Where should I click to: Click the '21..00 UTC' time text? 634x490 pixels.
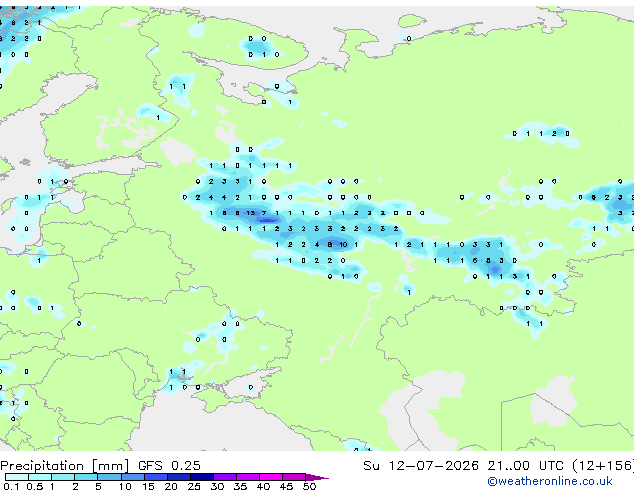pyautogui.click(x=525, y=466)
